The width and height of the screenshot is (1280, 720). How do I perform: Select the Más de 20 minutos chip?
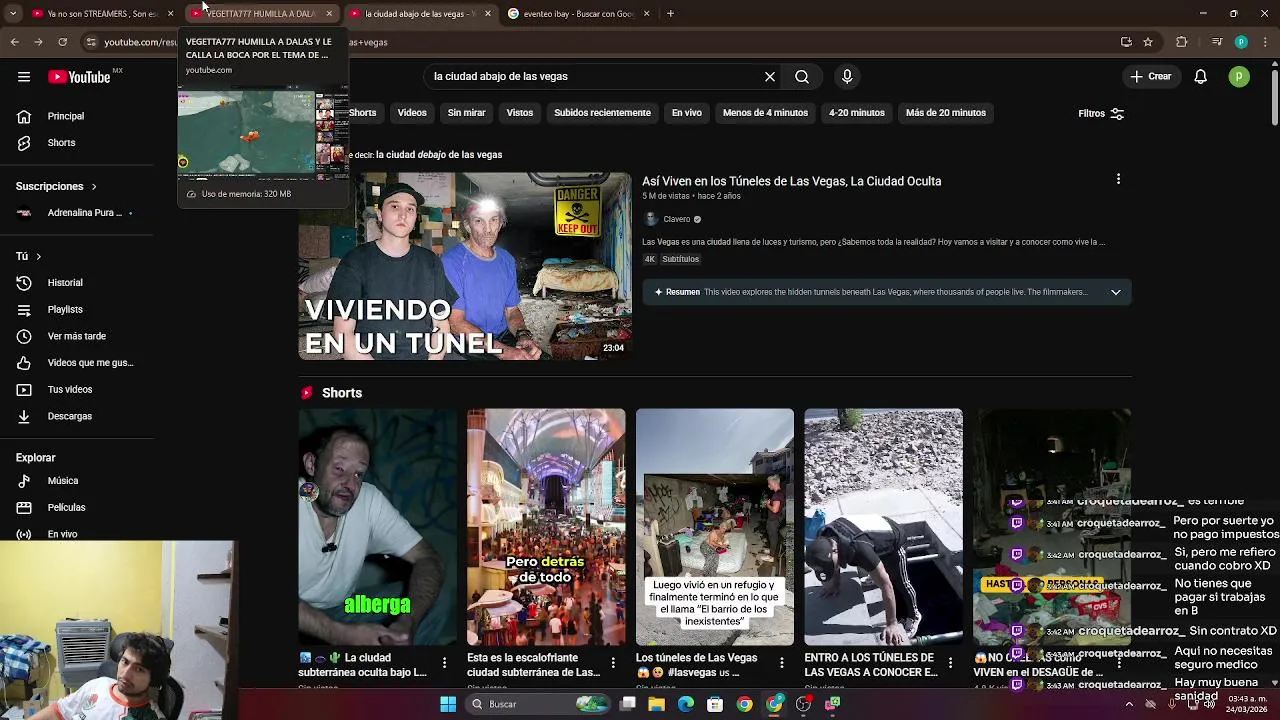click(x=946, y=113)
